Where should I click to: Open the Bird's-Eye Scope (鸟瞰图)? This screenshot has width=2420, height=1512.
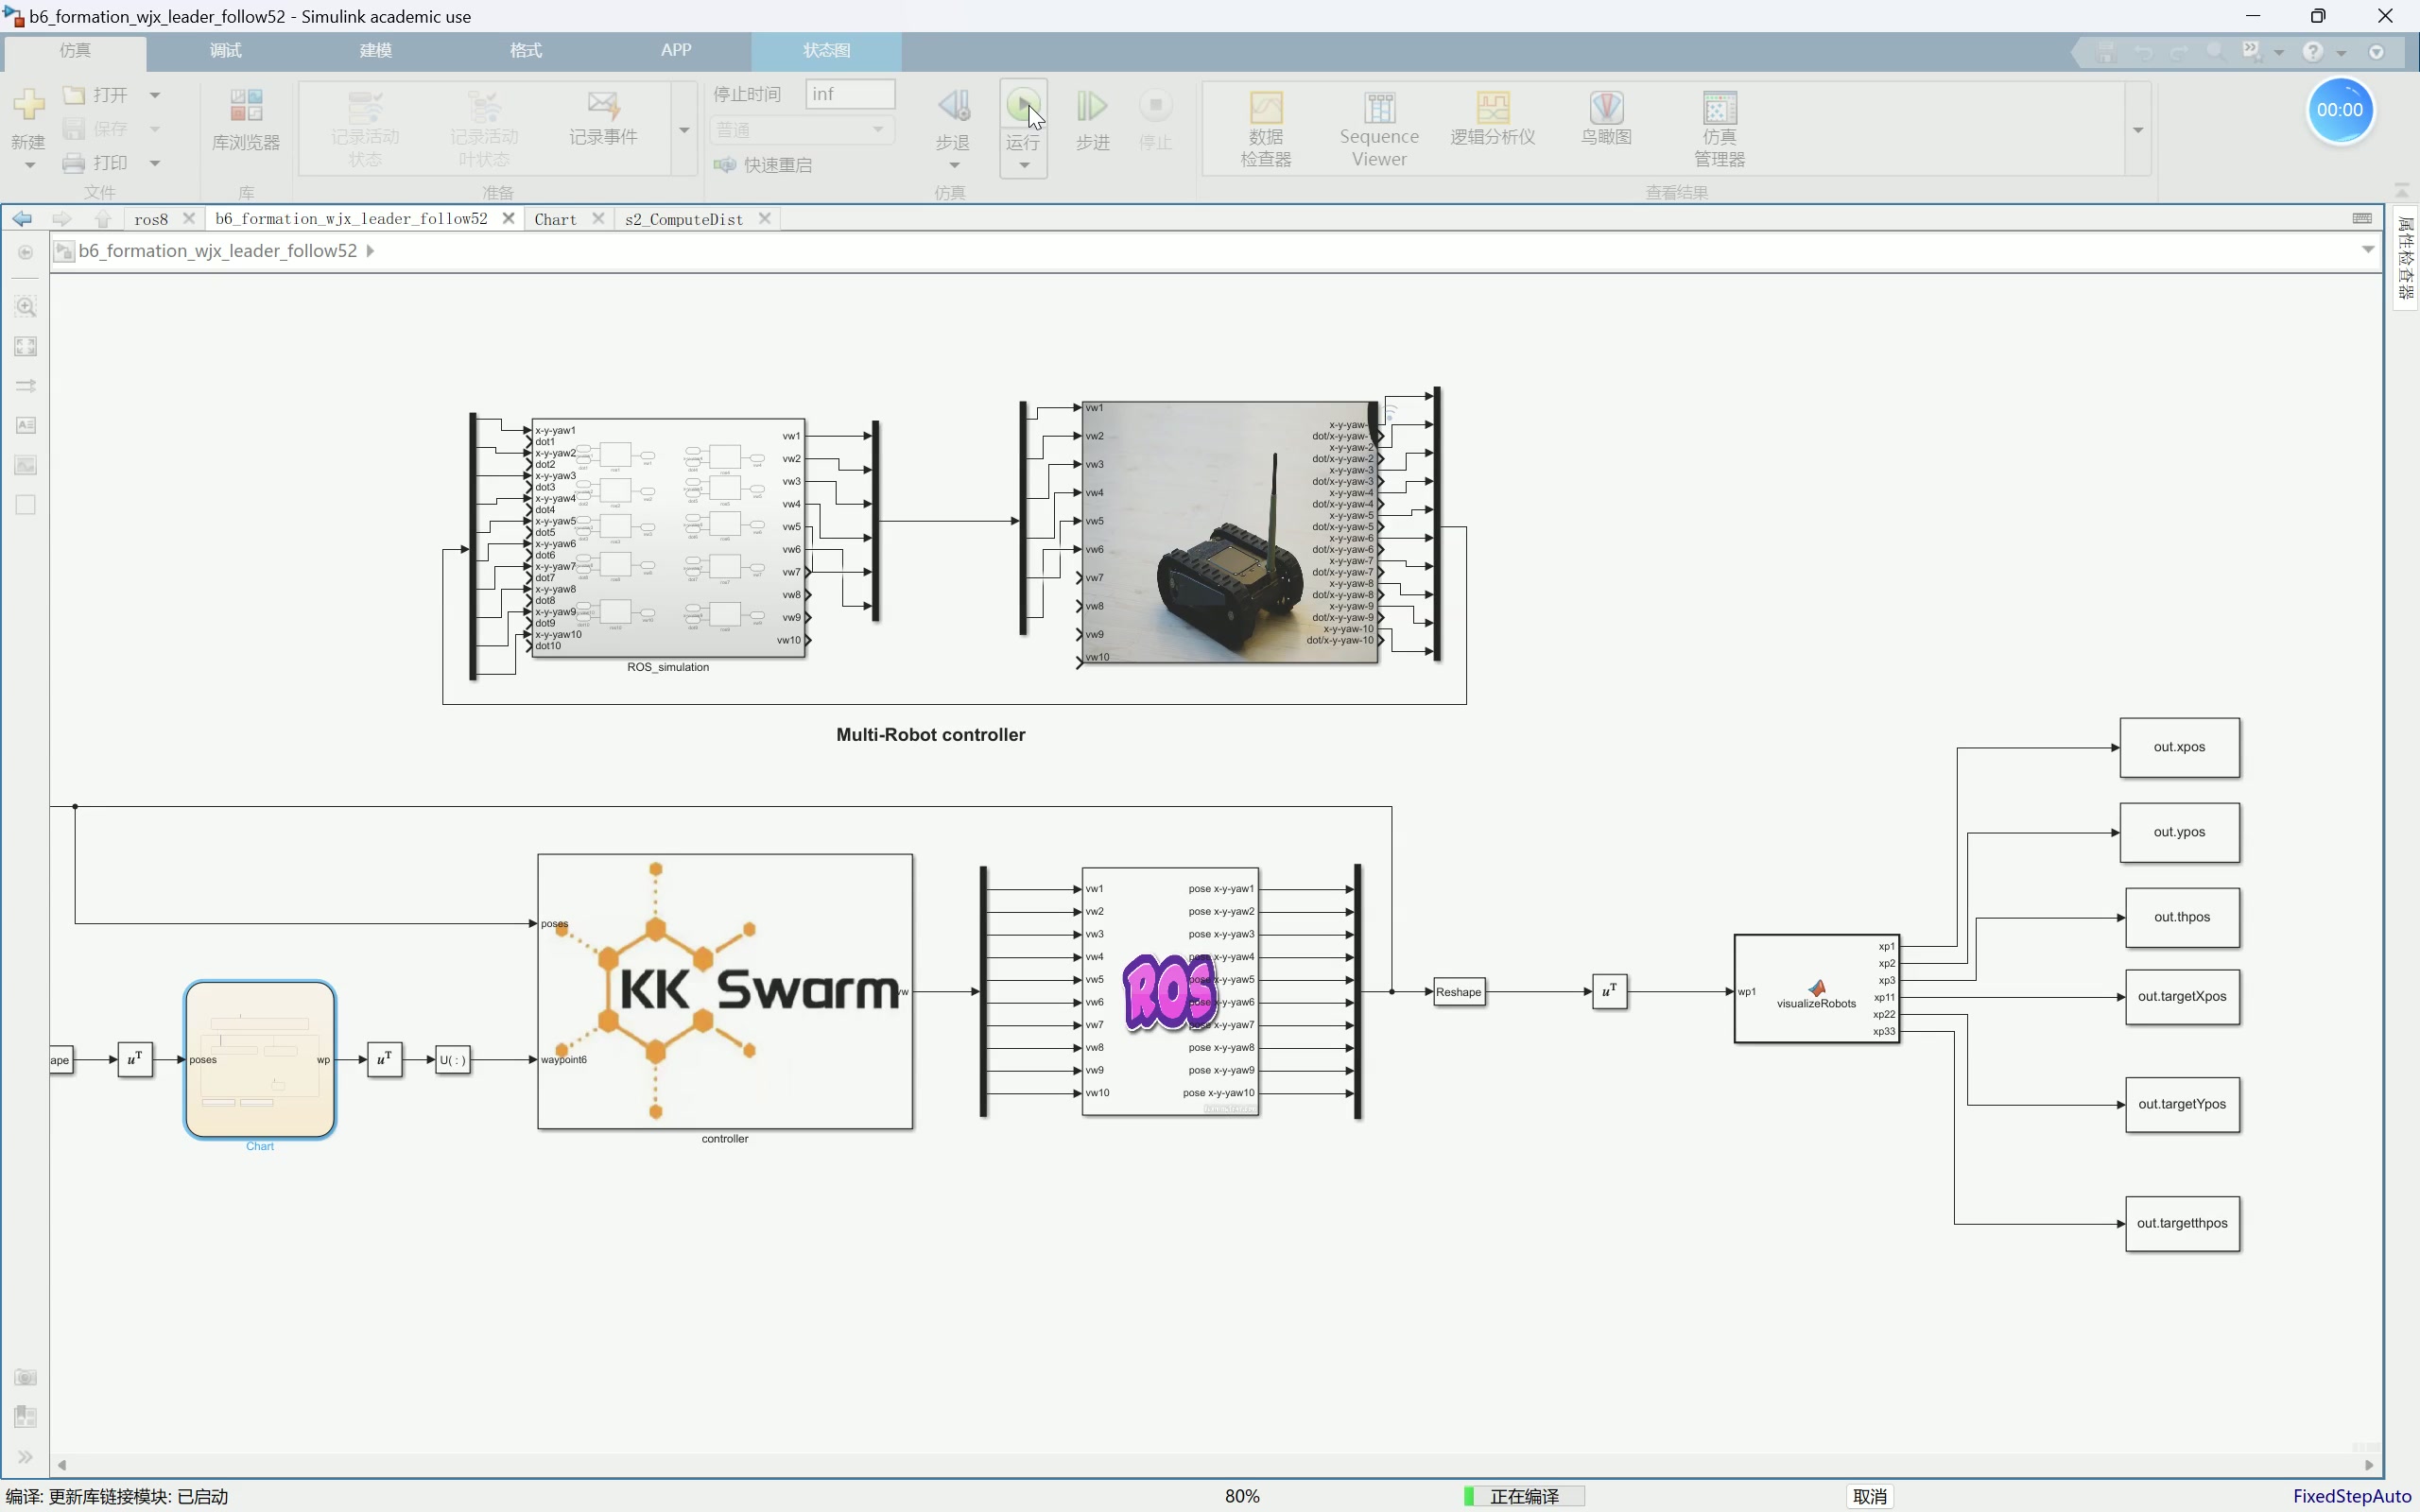(1606, 120)
